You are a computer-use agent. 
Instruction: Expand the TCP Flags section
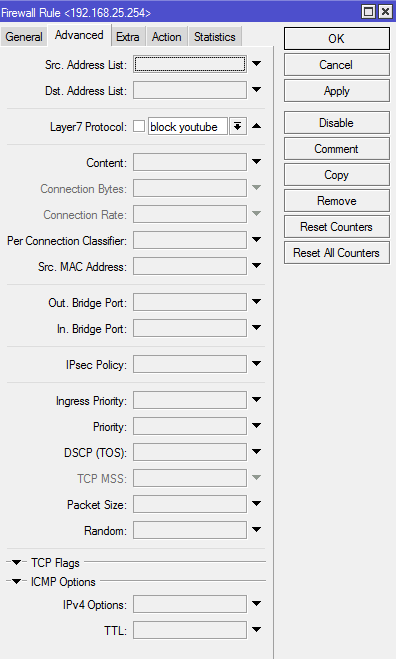[16, 562]
